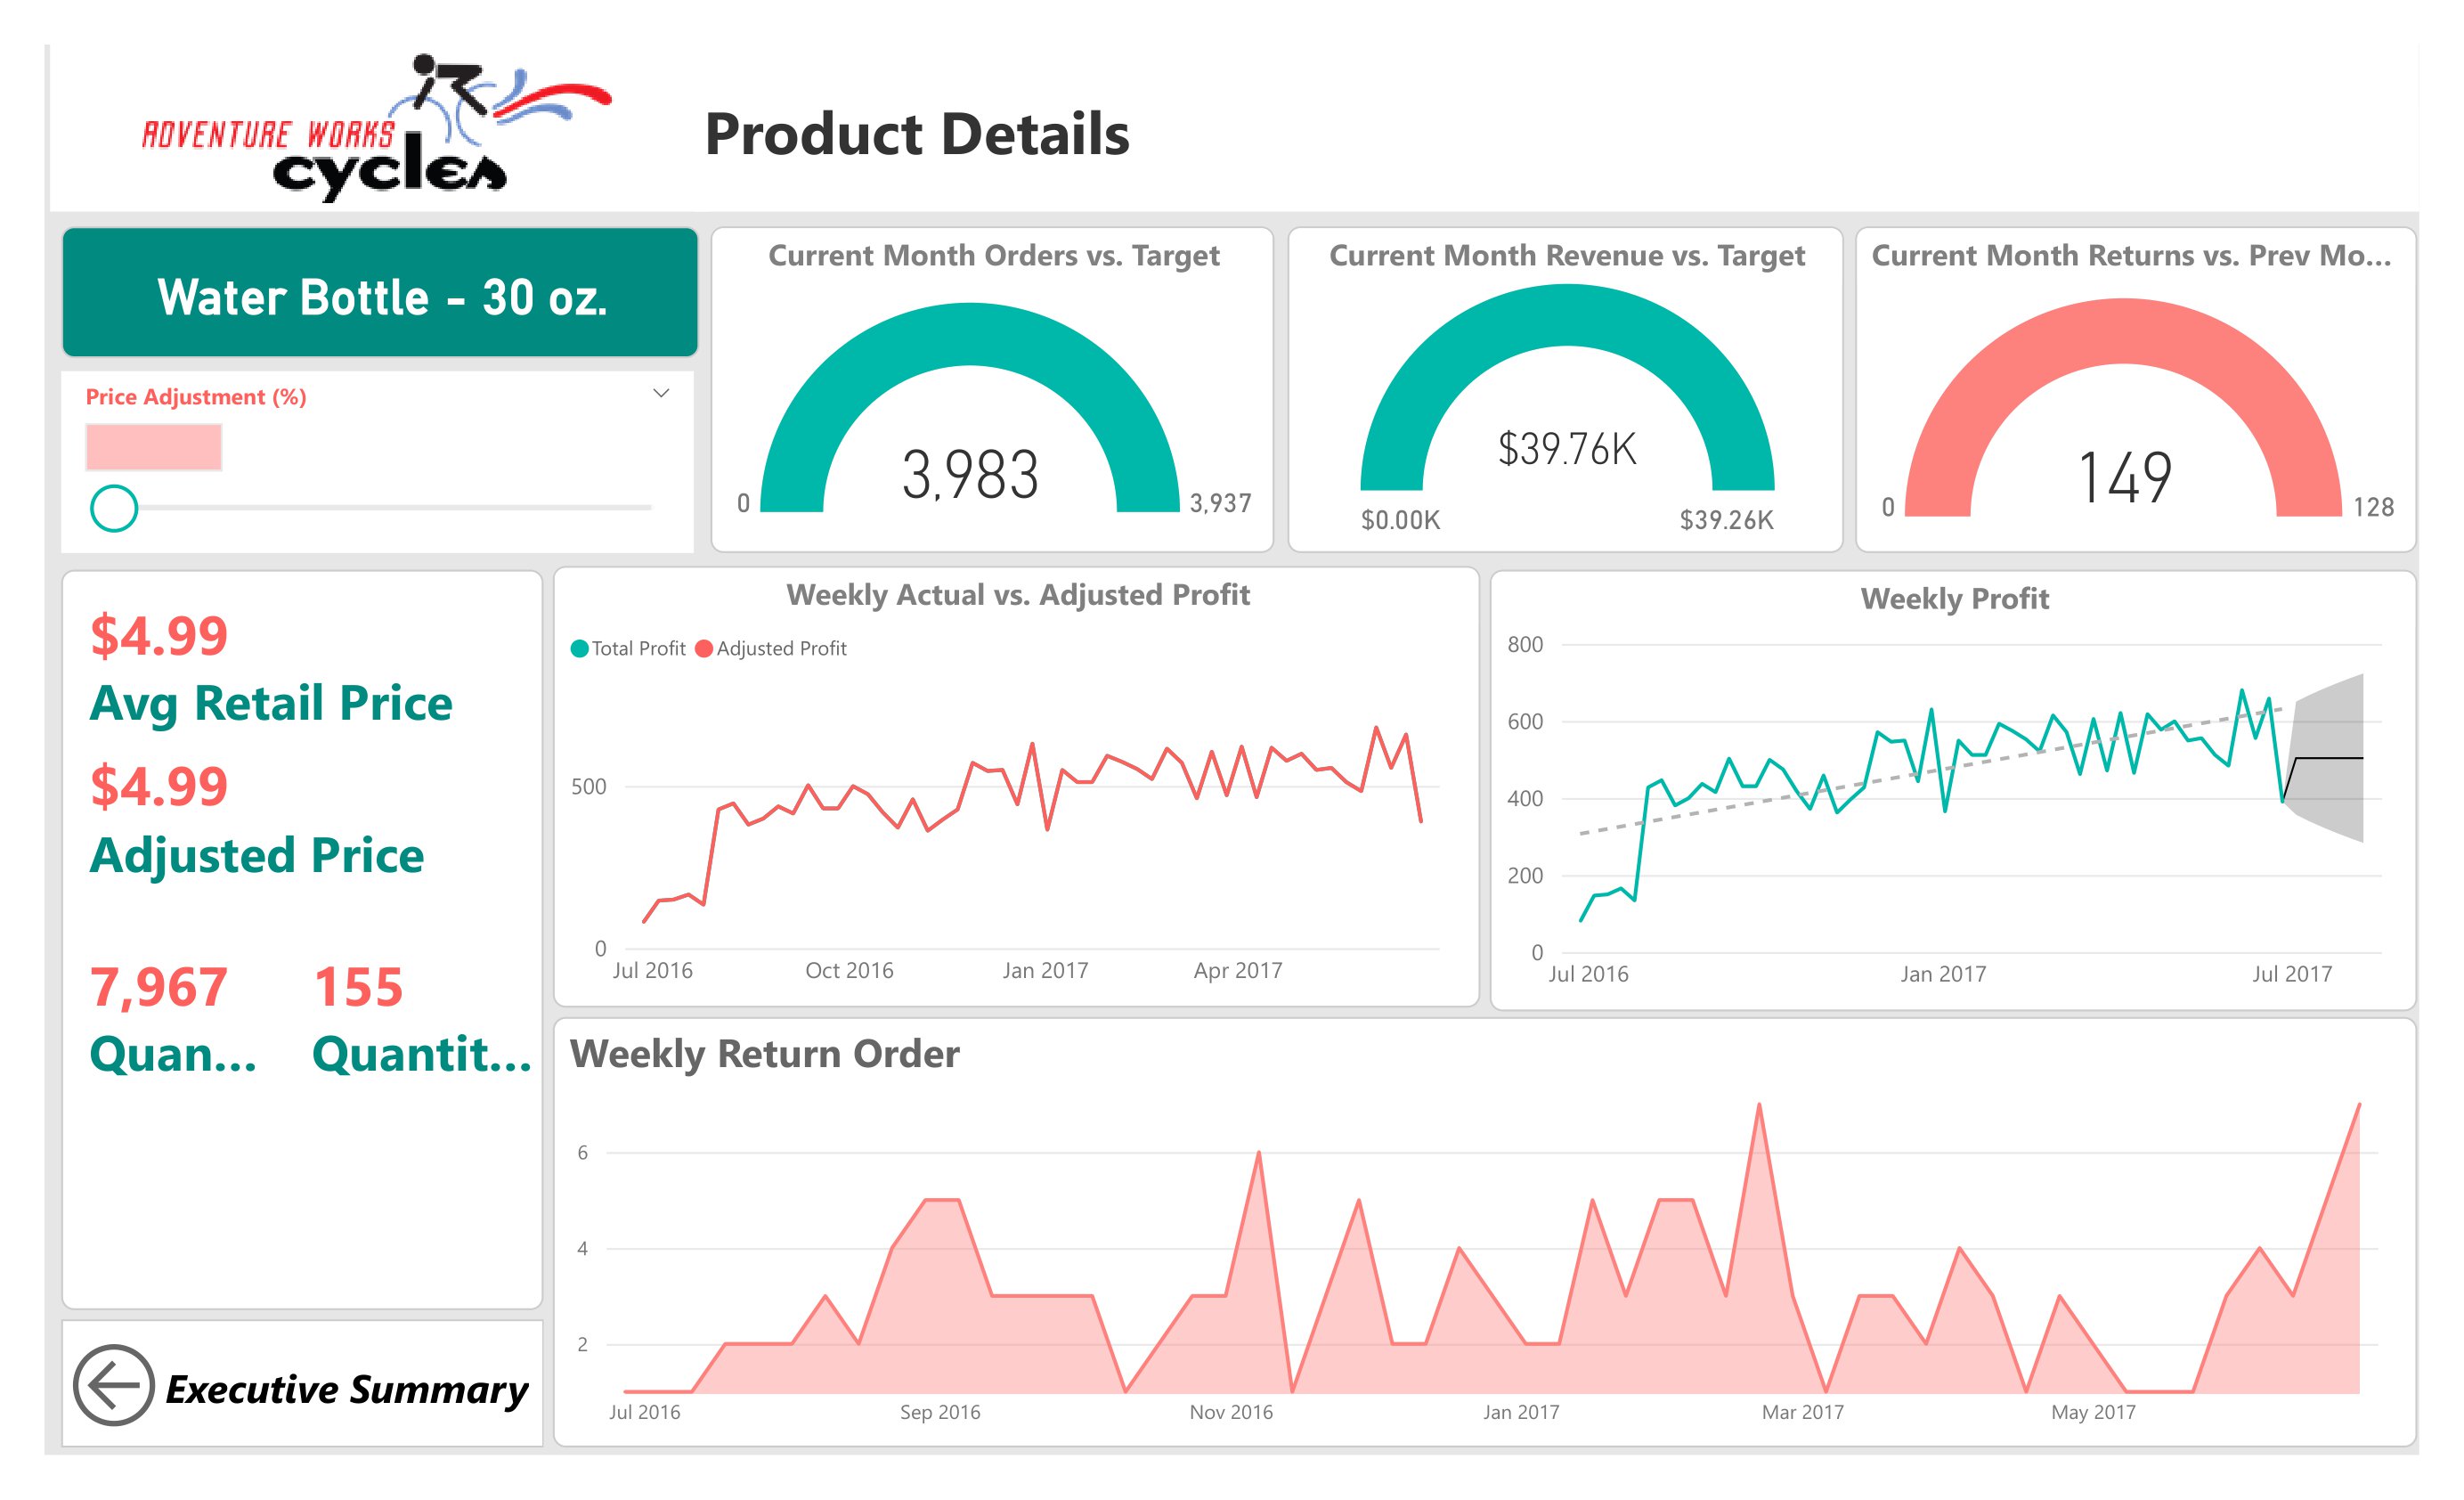Click the Weekly Profit trend line chart
The width and height of the screenshot is (2464, 1500).
(1950, 790)
